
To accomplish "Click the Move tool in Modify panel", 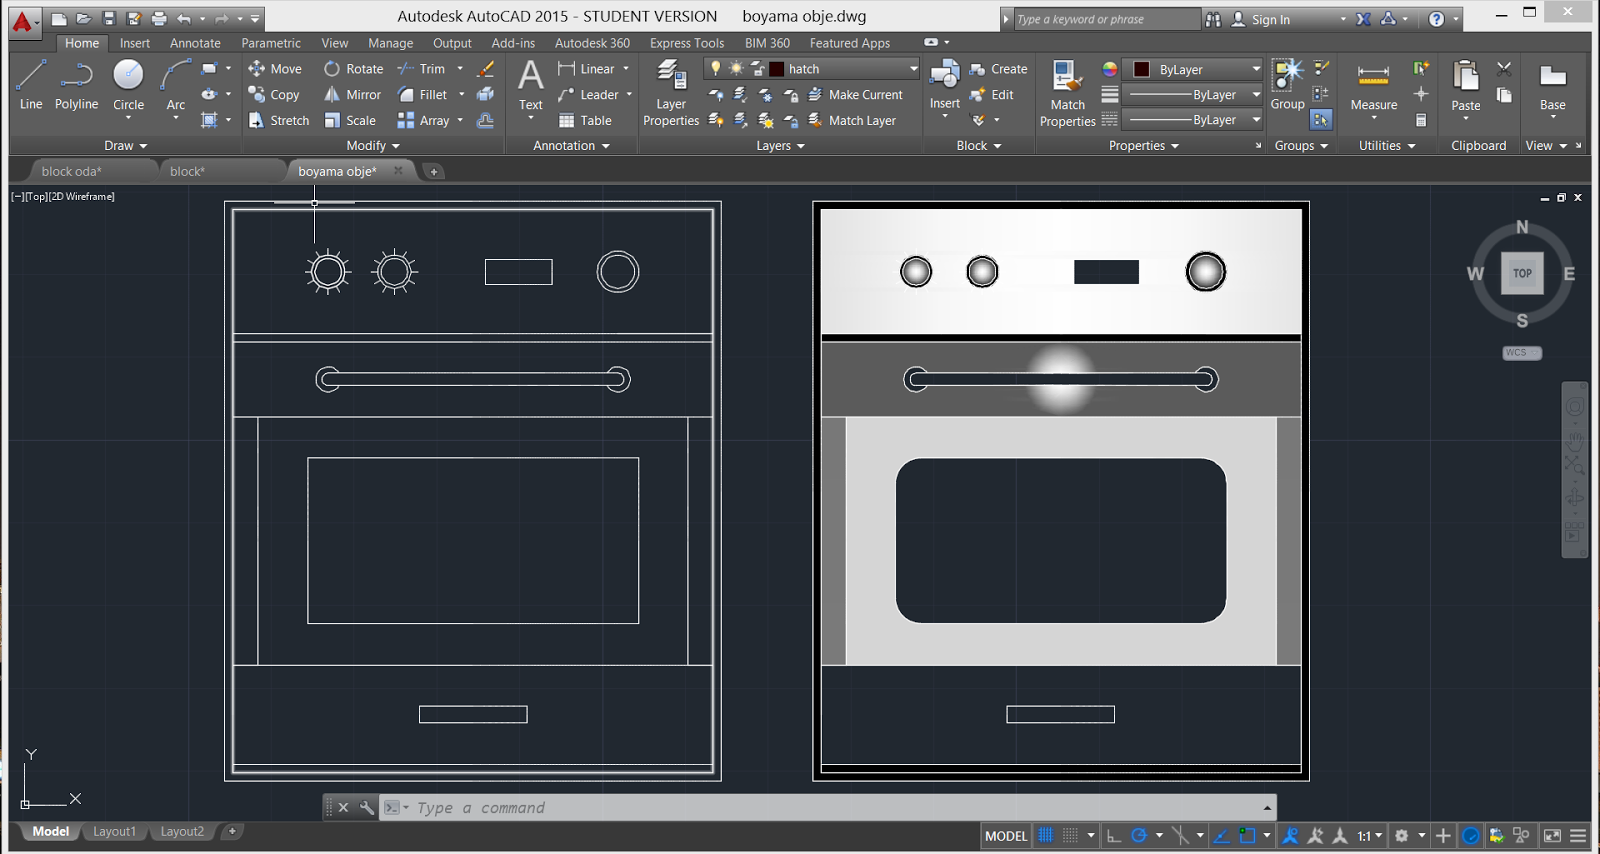I will (x=275, y=69).
